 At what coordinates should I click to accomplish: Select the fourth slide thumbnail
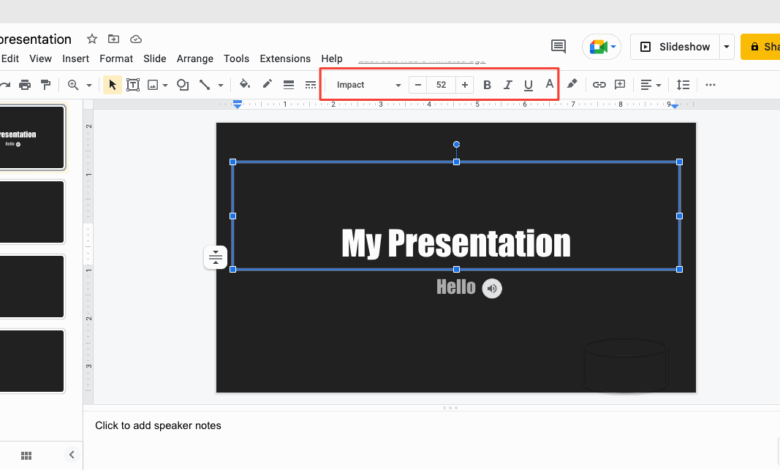pyautogui.click(x=32, y=361)
